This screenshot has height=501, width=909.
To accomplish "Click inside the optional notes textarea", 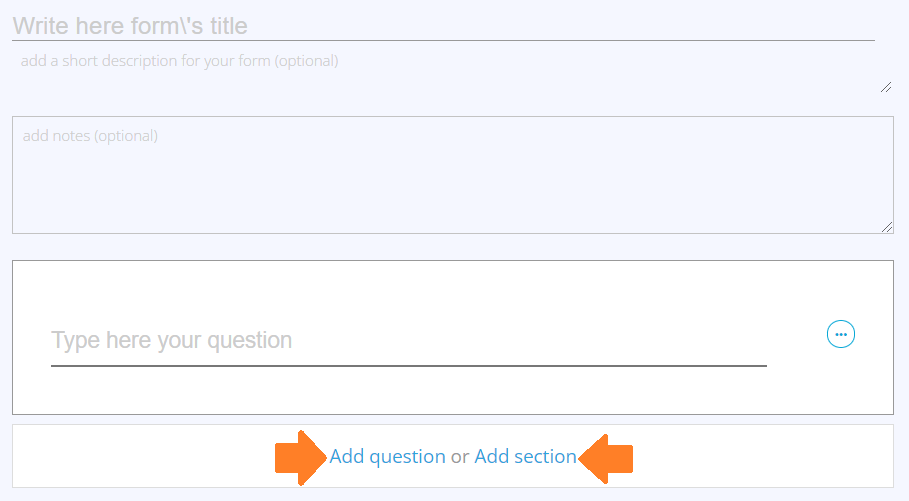I will point(453,175).
